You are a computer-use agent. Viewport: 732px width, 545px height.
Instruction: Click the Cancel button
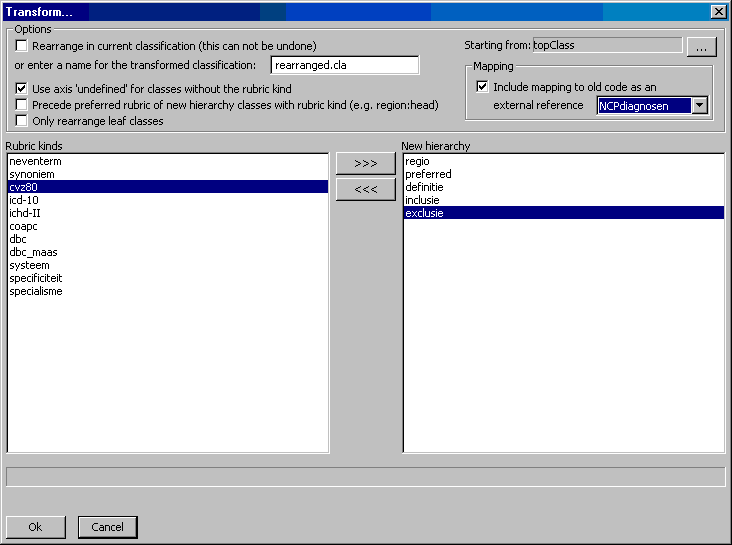tap(107, 527)
